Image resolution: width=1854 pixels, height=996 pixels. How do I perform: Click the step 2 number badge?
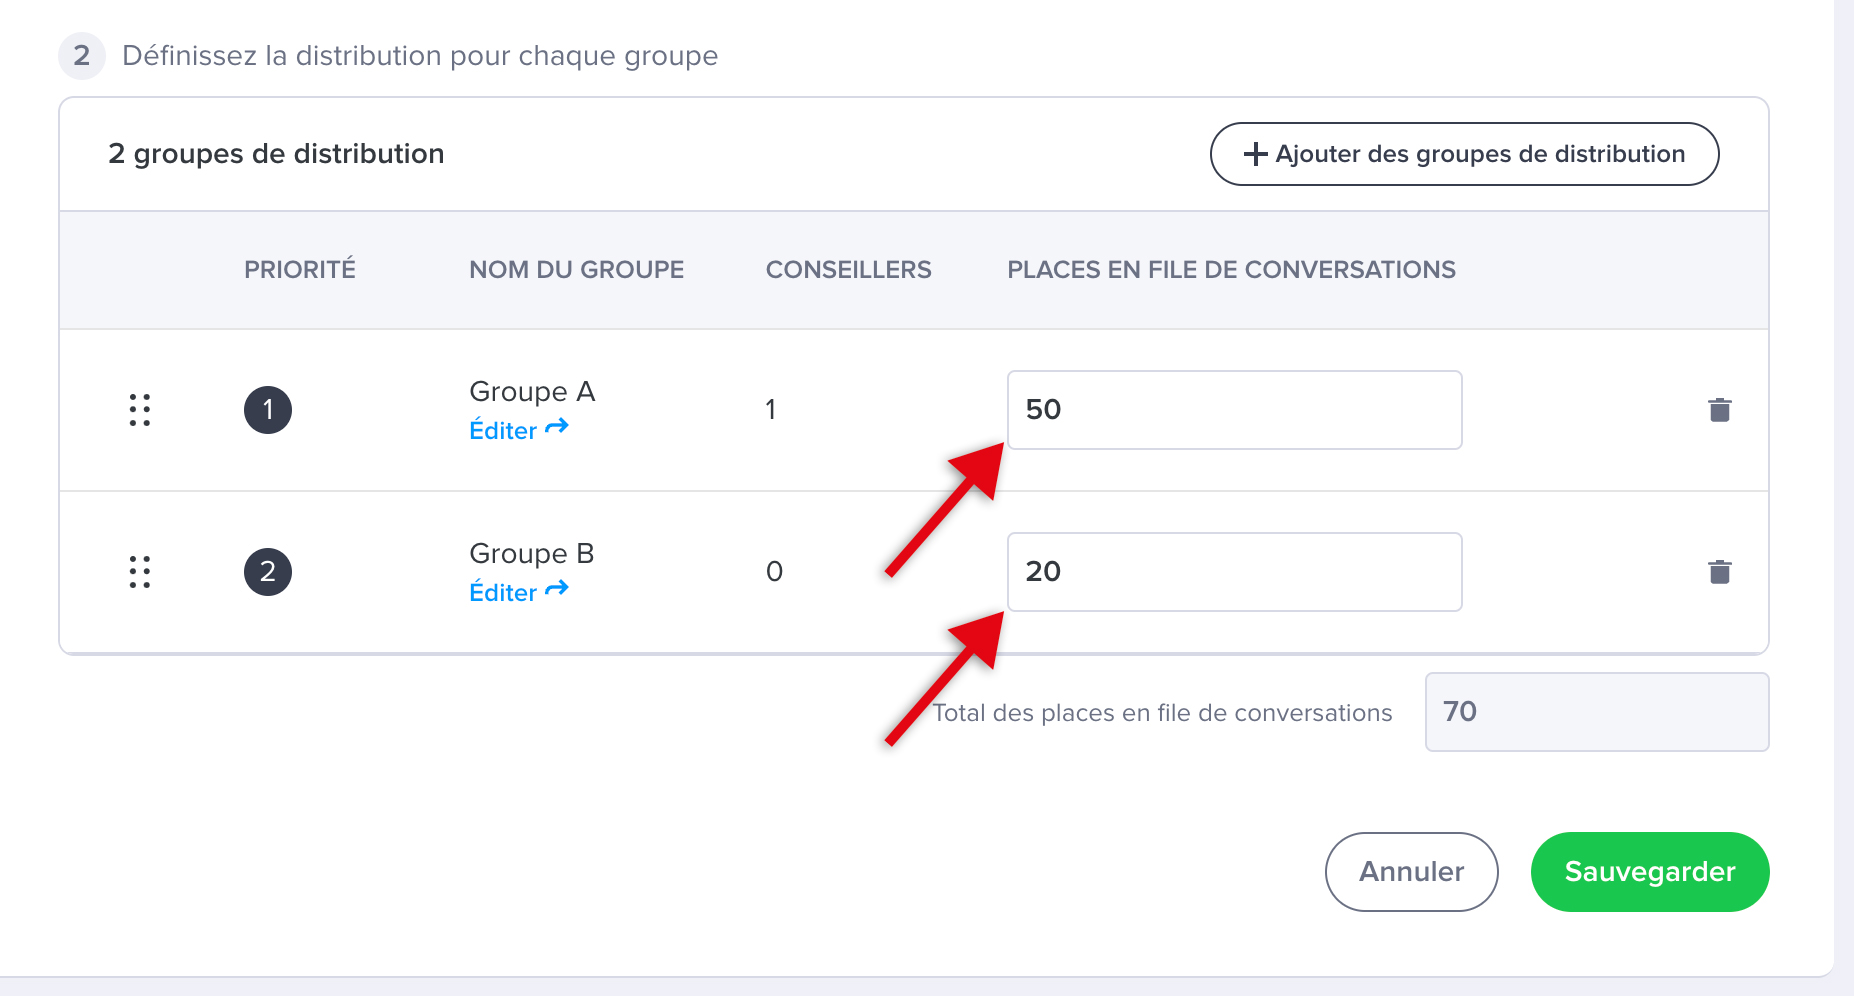(82, 56)
